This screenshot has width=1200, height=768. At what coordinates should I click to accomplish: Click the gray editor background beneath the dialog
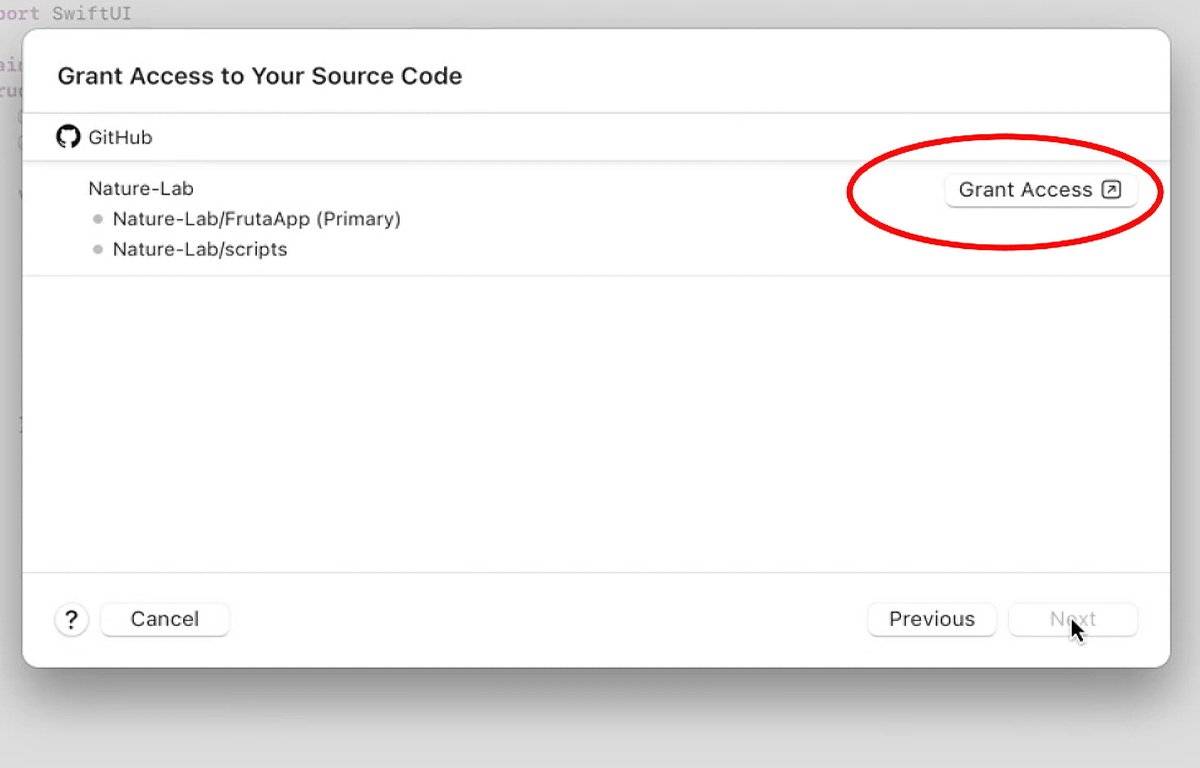pos(600,720)
